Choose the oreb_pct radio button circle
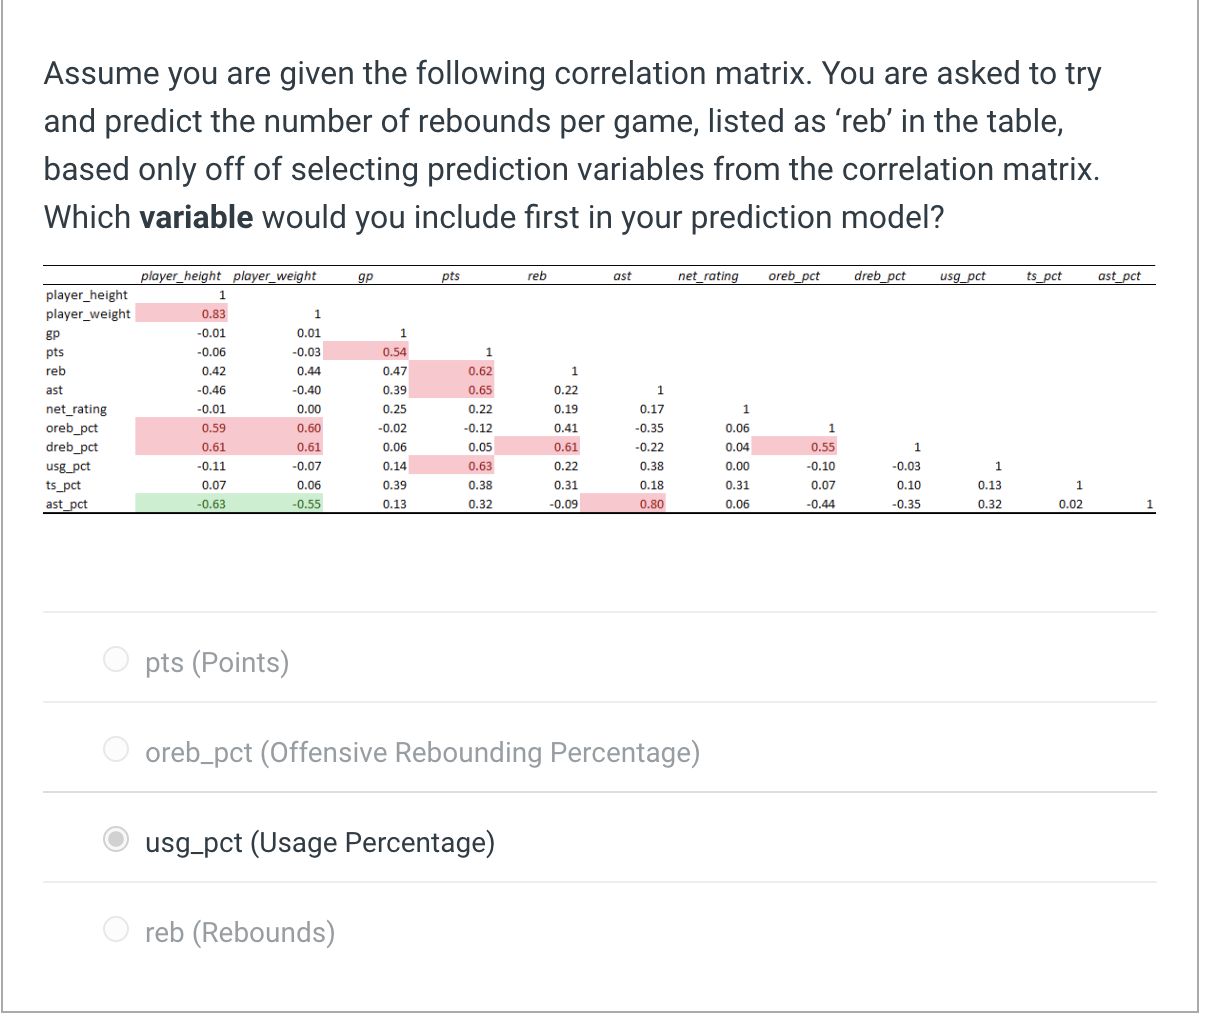This screenshot has width=1206, height=1018. (x=117, y=750)
